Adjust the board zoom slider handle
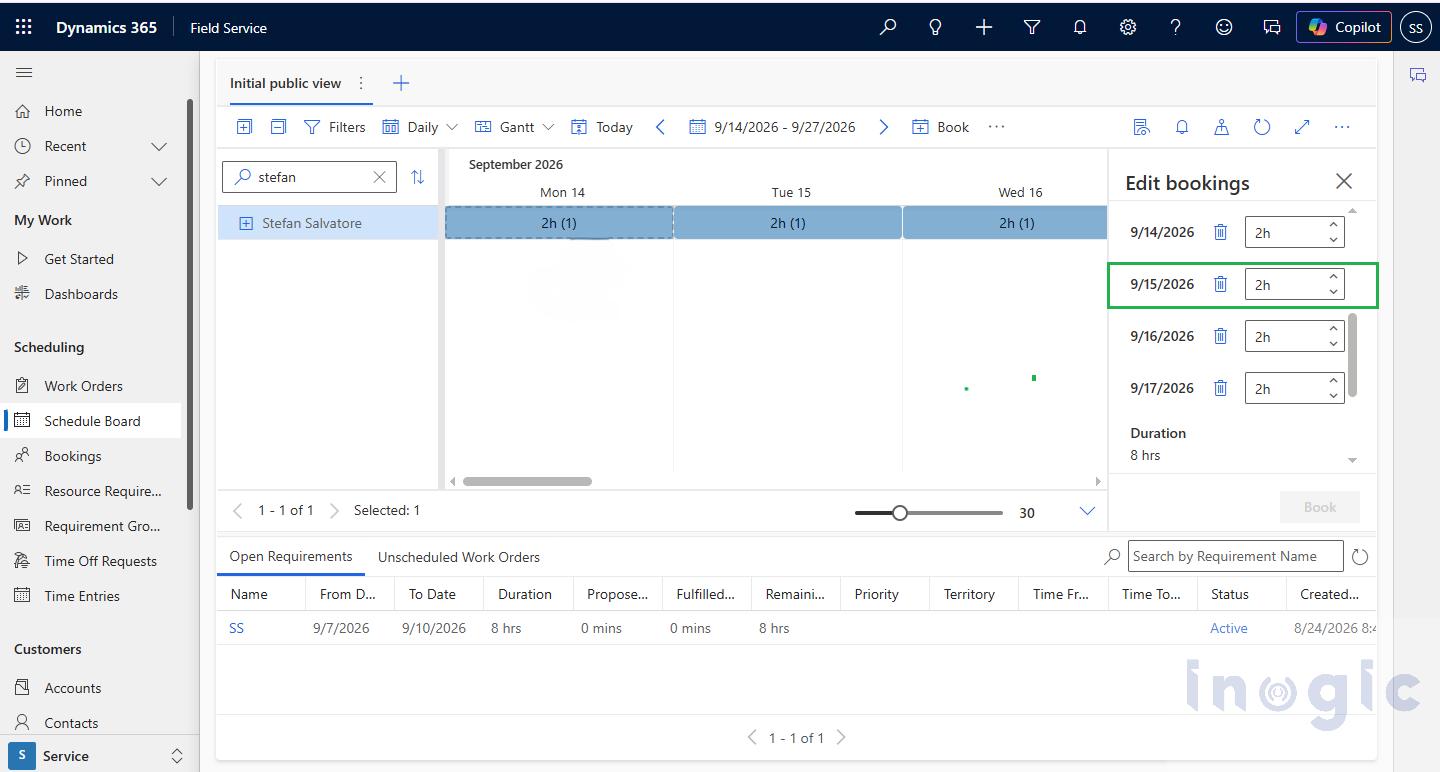1440x772 pixels. pos(900,513)
